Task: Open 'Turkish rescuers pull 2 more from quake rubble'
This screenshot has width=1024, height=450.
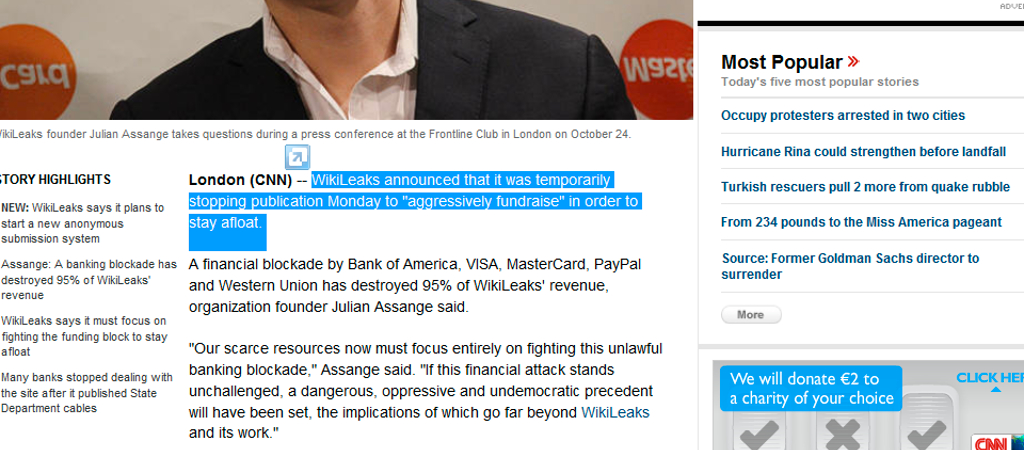Action: (x=865, y=187)
